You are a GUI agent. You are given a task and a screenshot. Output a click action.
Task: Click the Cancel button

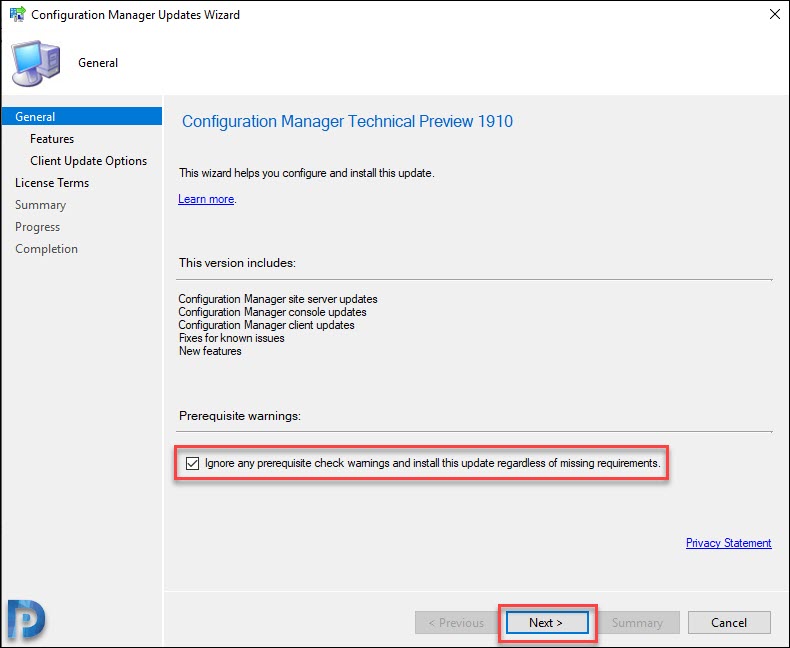(729, 623)
